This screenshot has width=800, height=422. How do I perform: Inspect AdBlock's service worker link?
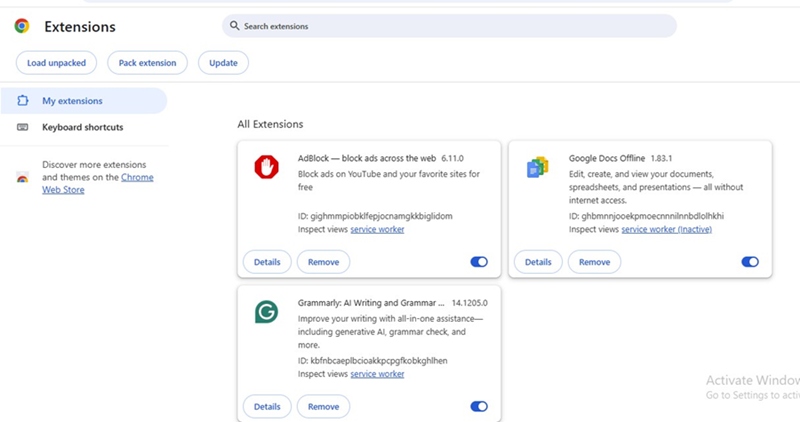(377, 229)
